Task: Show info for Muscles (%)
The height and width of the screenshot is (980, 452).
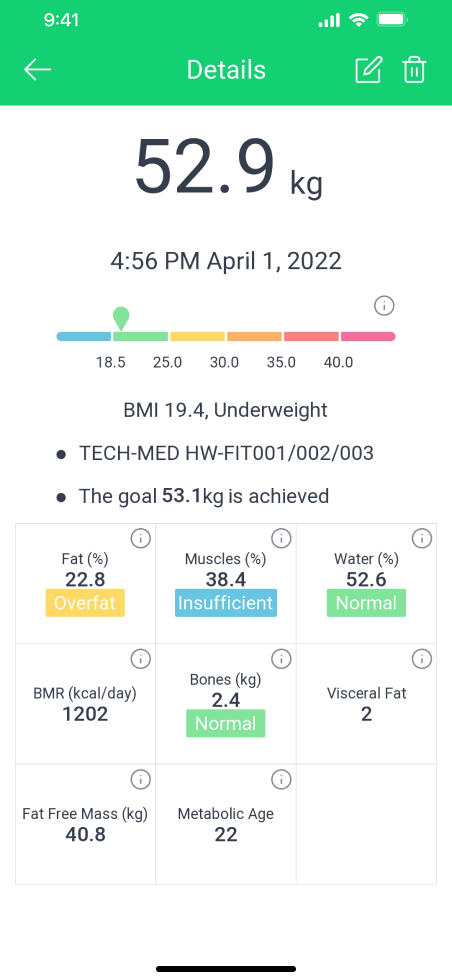Action: (x=281, y=538)
